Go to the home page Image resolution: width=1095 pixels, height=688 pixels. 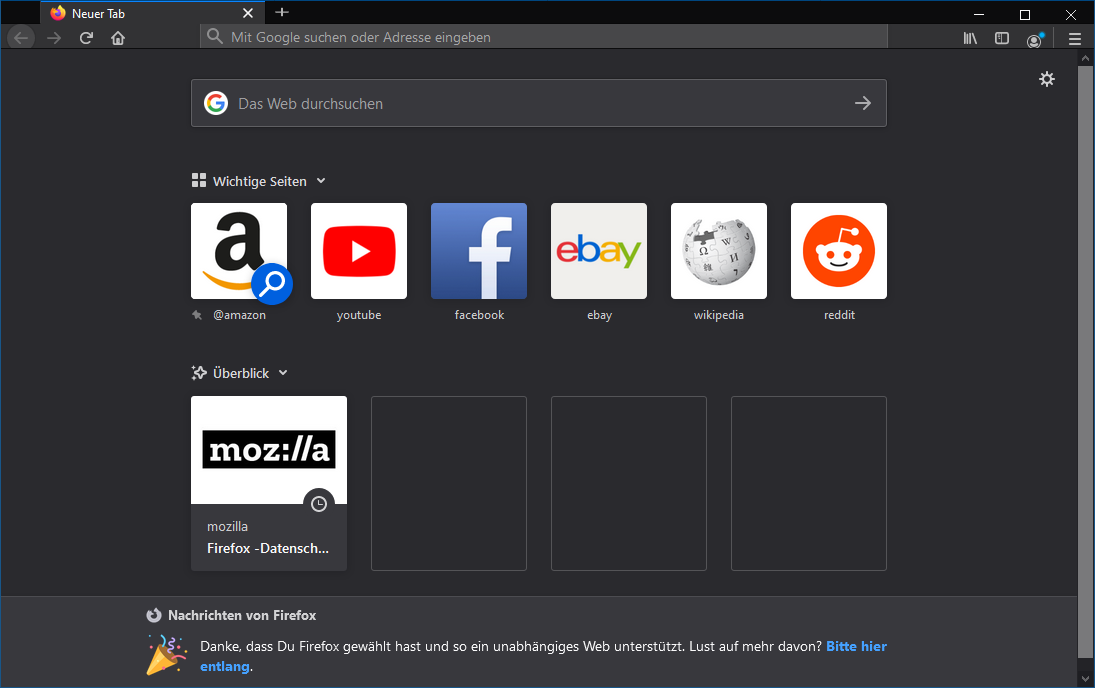pos(118,38)
